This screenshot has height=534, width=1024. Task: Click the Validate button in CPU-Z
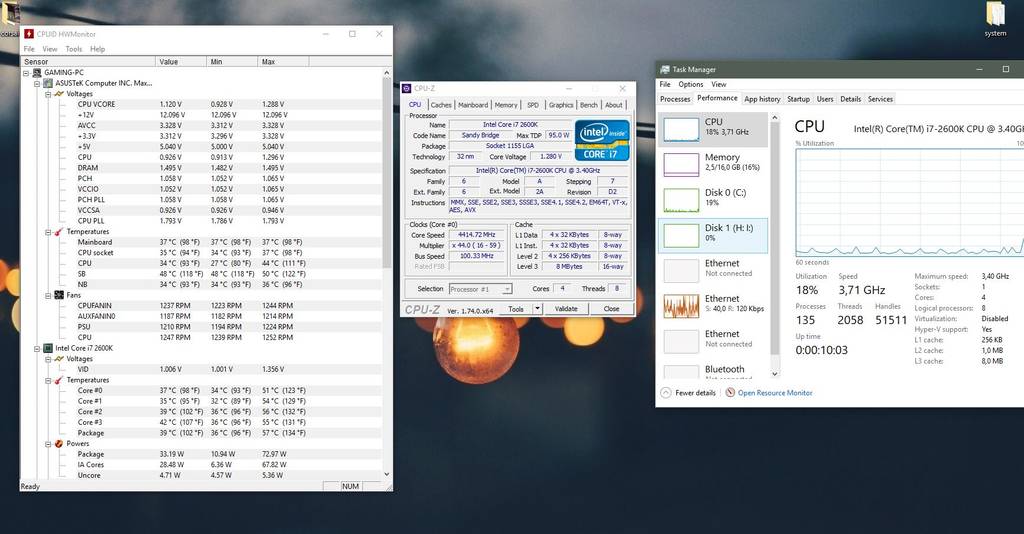pyautogui.click(x=566, y=309)
